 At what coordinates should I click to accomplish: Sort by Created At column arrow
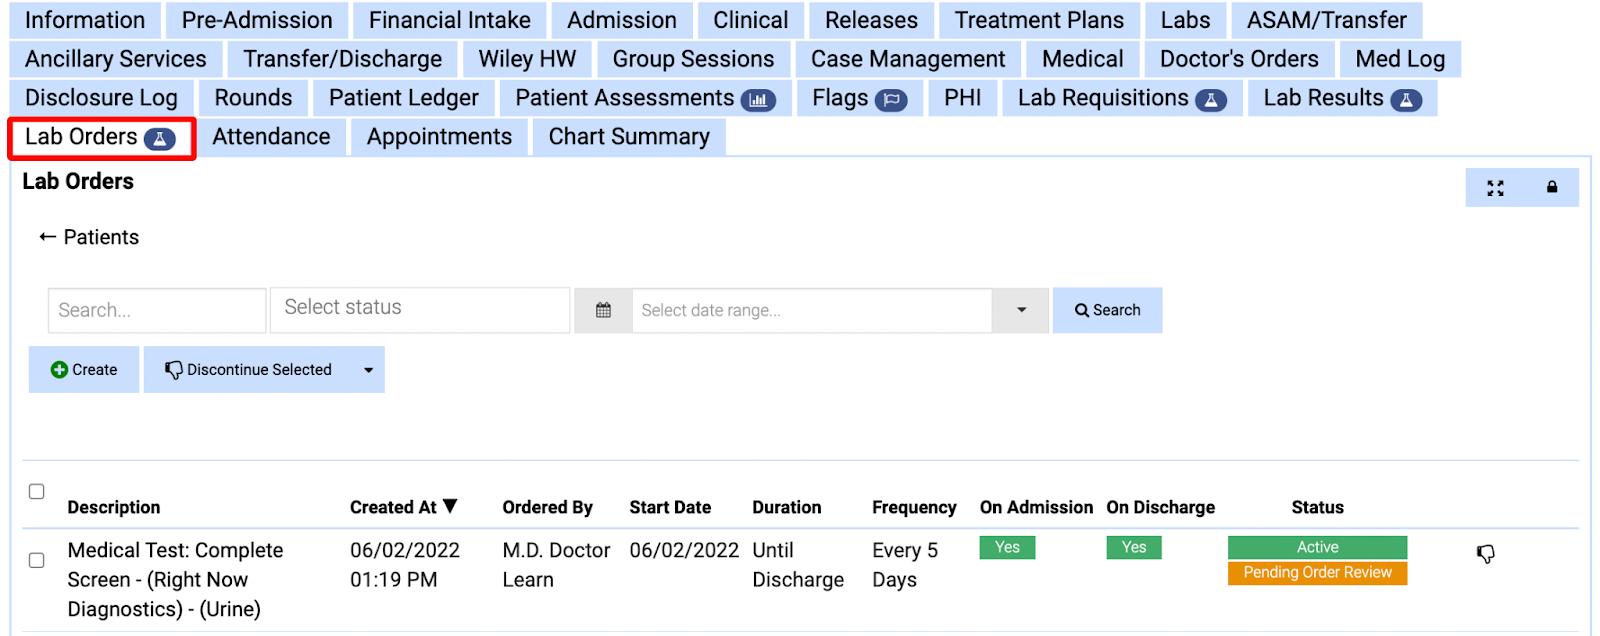451,506
